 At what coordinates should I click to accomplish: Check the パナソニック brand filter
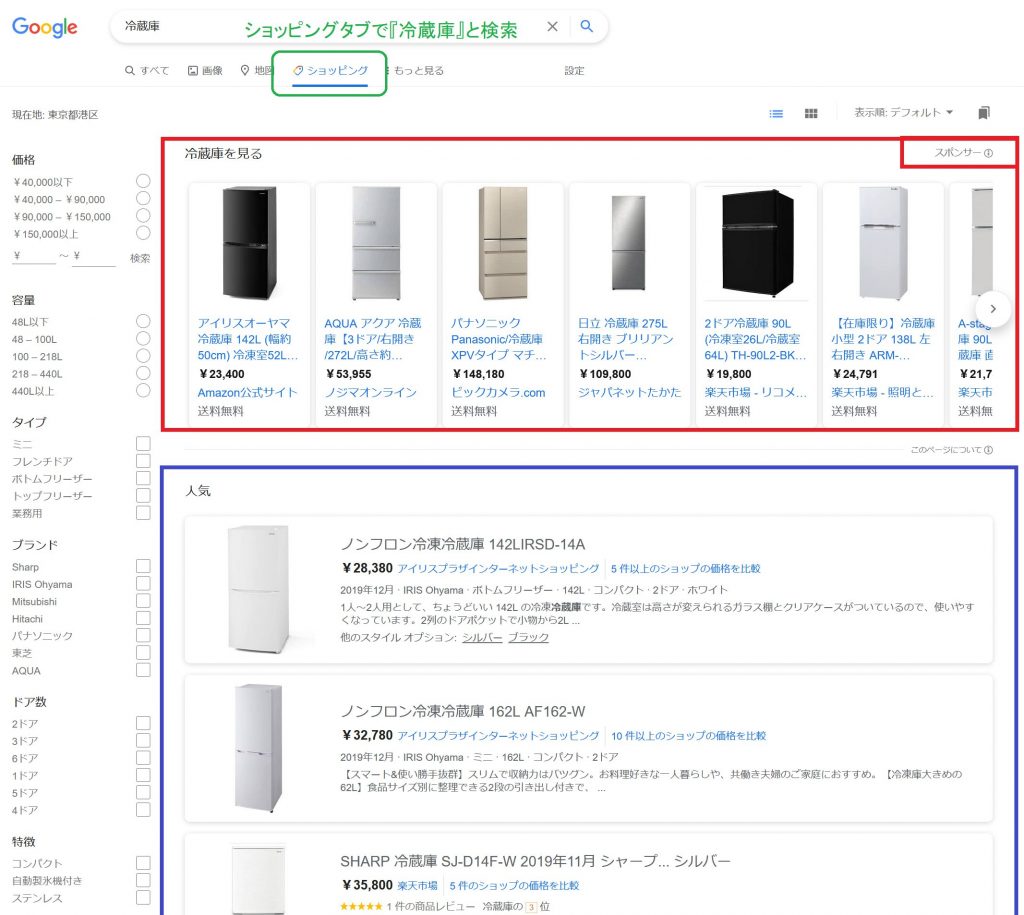point(143,635)
